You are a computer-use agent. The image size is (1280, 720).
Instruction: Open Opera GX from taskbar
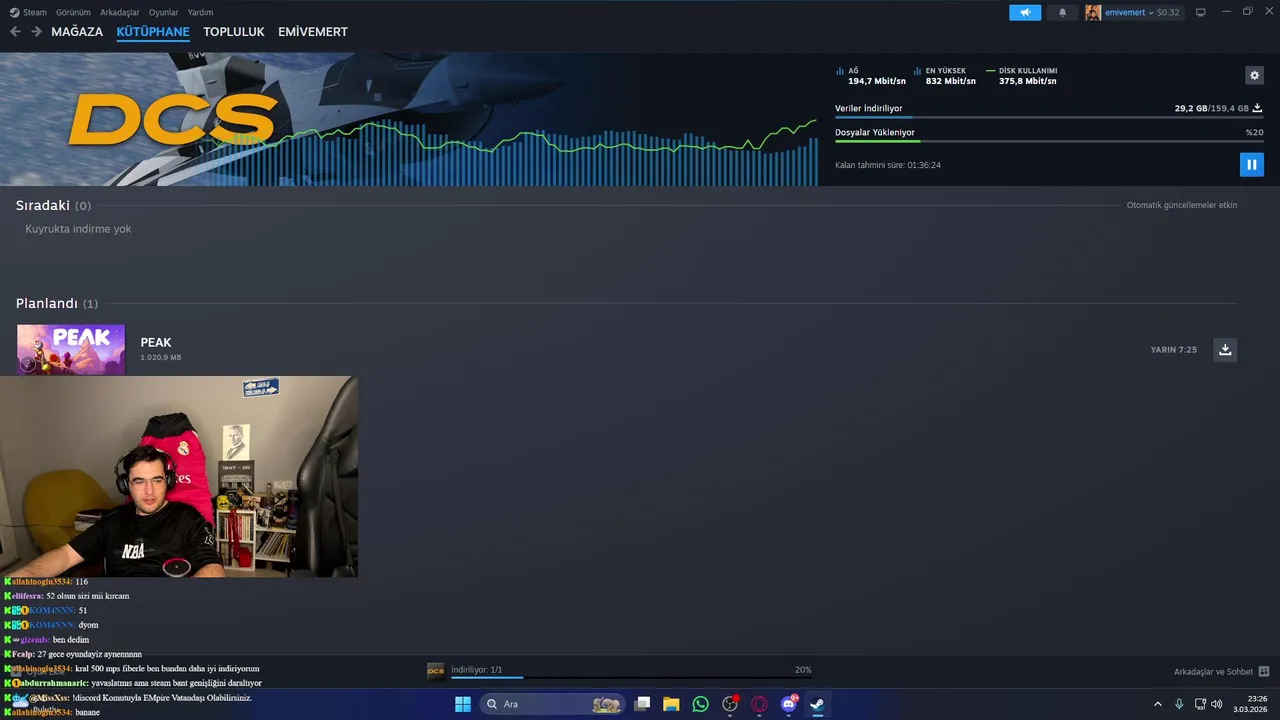759,704
